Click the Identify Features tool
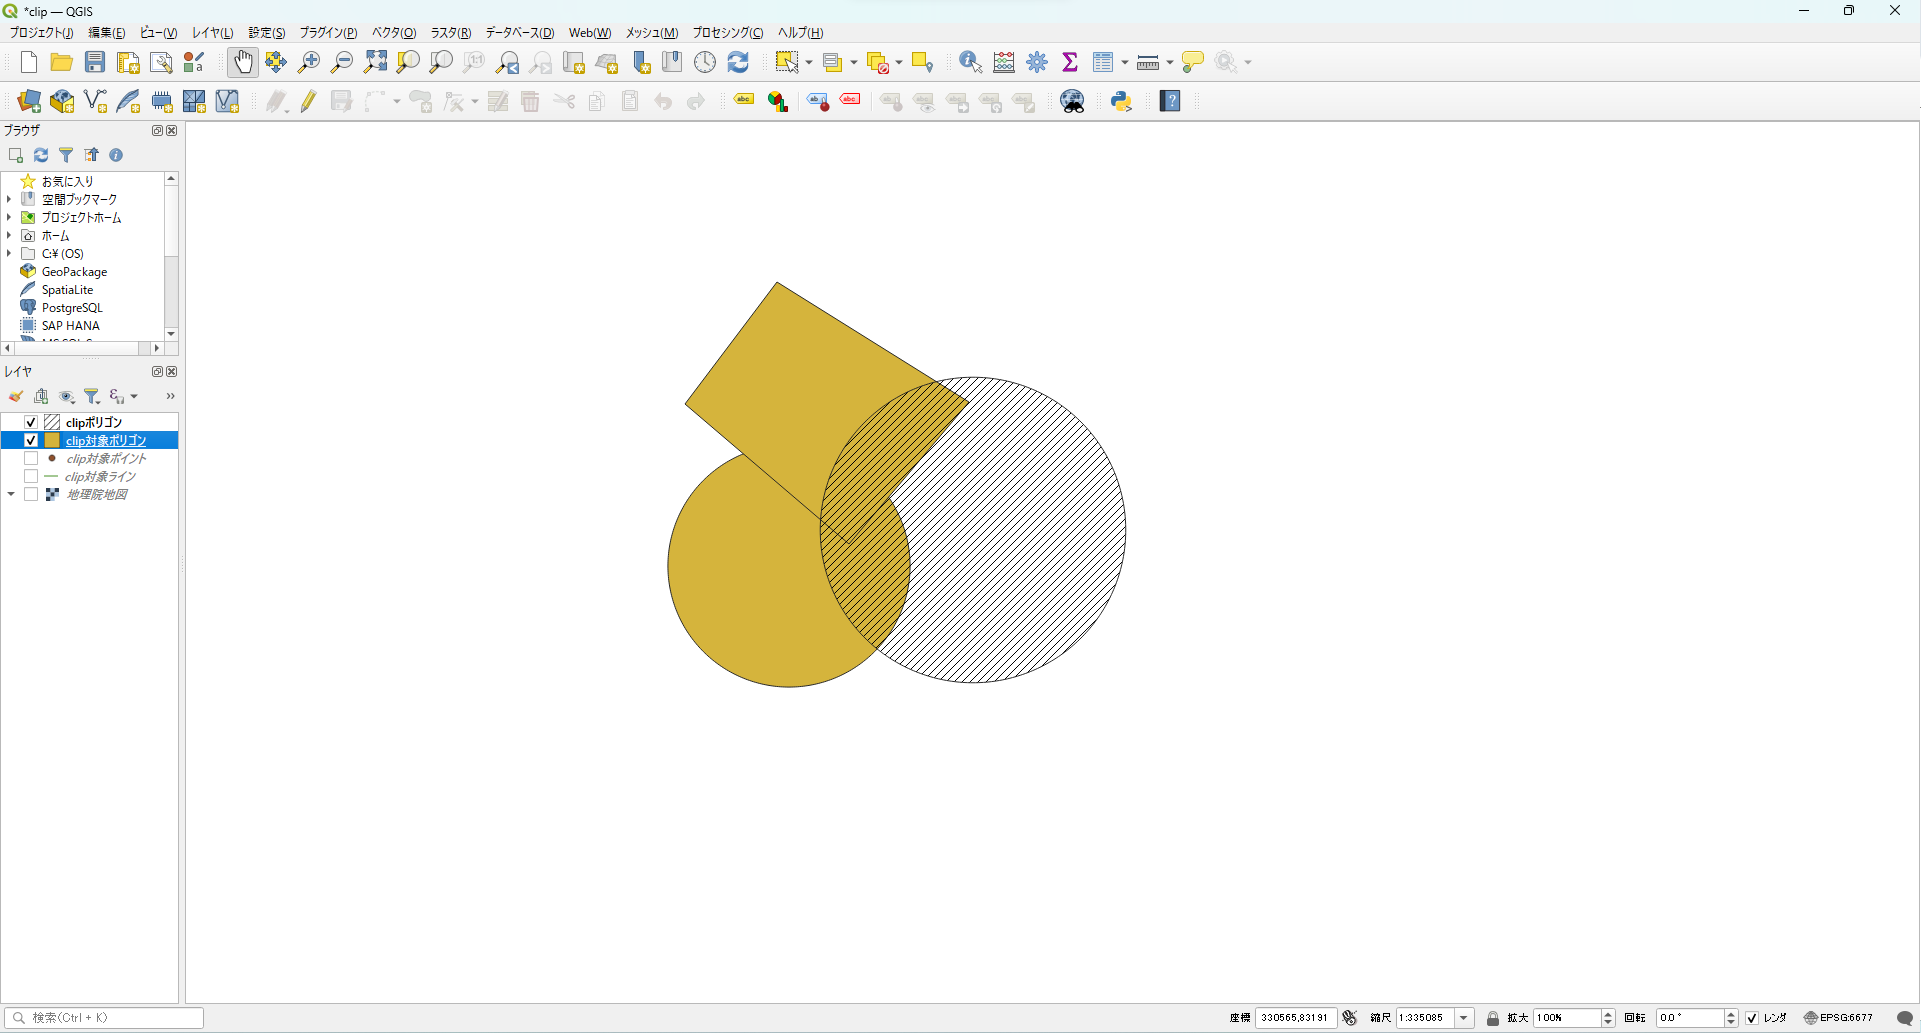Viewport: 1921px width, 1033px height. pyautogui.click(x=969, y=62)
